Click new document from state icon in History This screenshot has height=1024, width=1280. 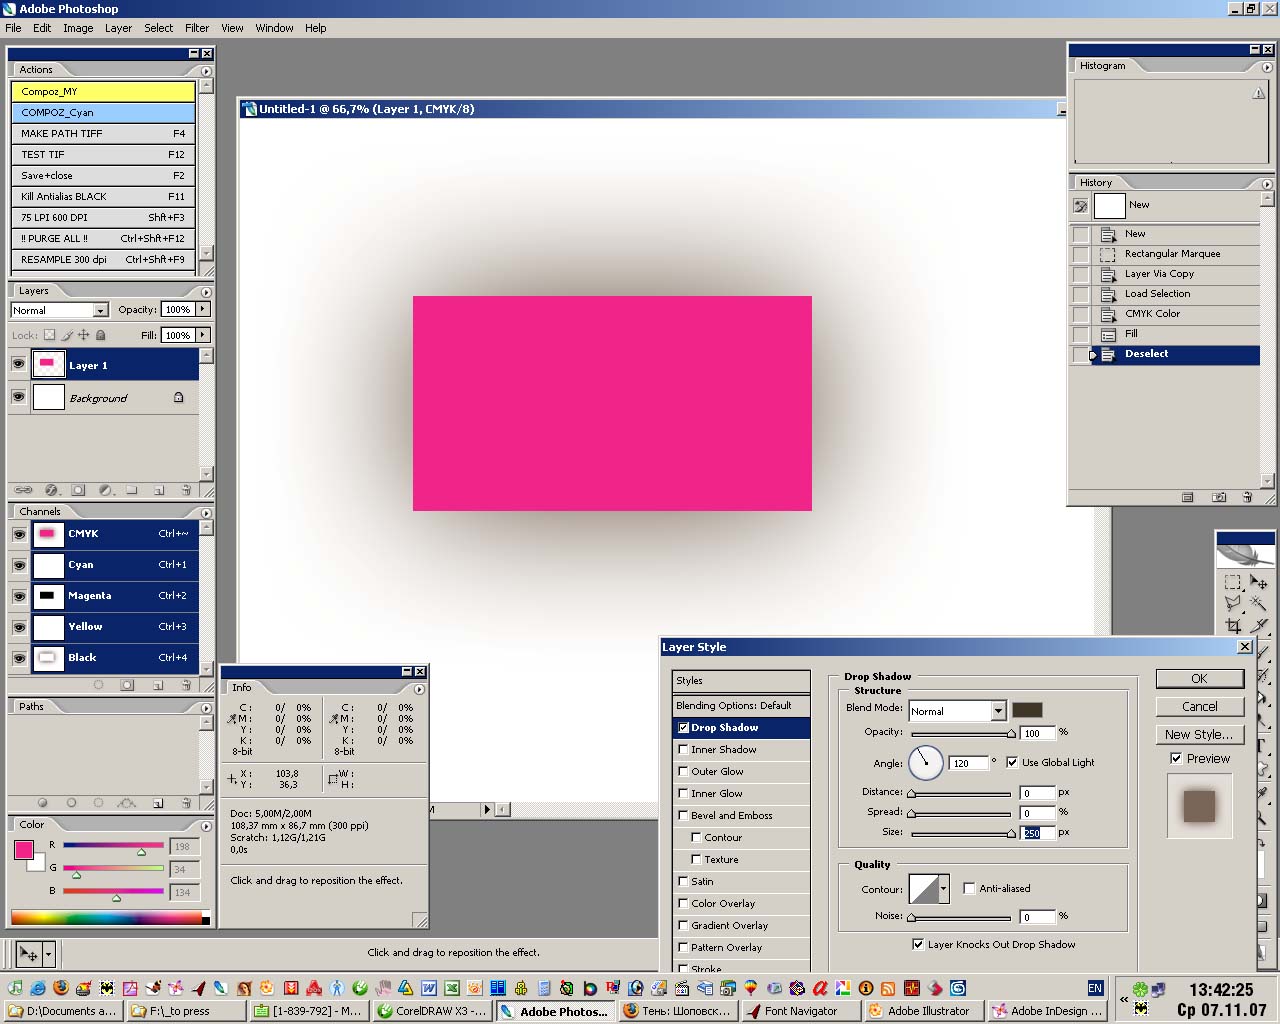click(1188, 497)
